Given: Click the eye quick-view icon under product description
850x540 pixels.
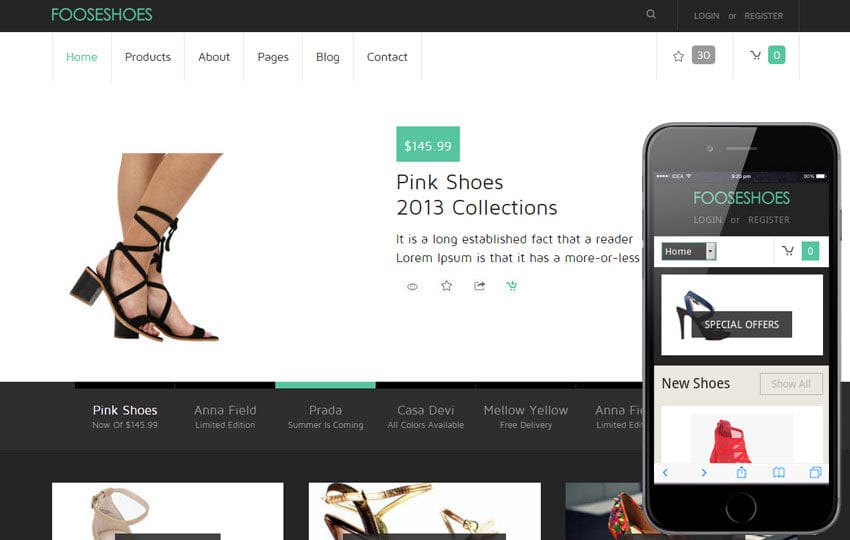Looking at the screenshot, I should point(412,287).
